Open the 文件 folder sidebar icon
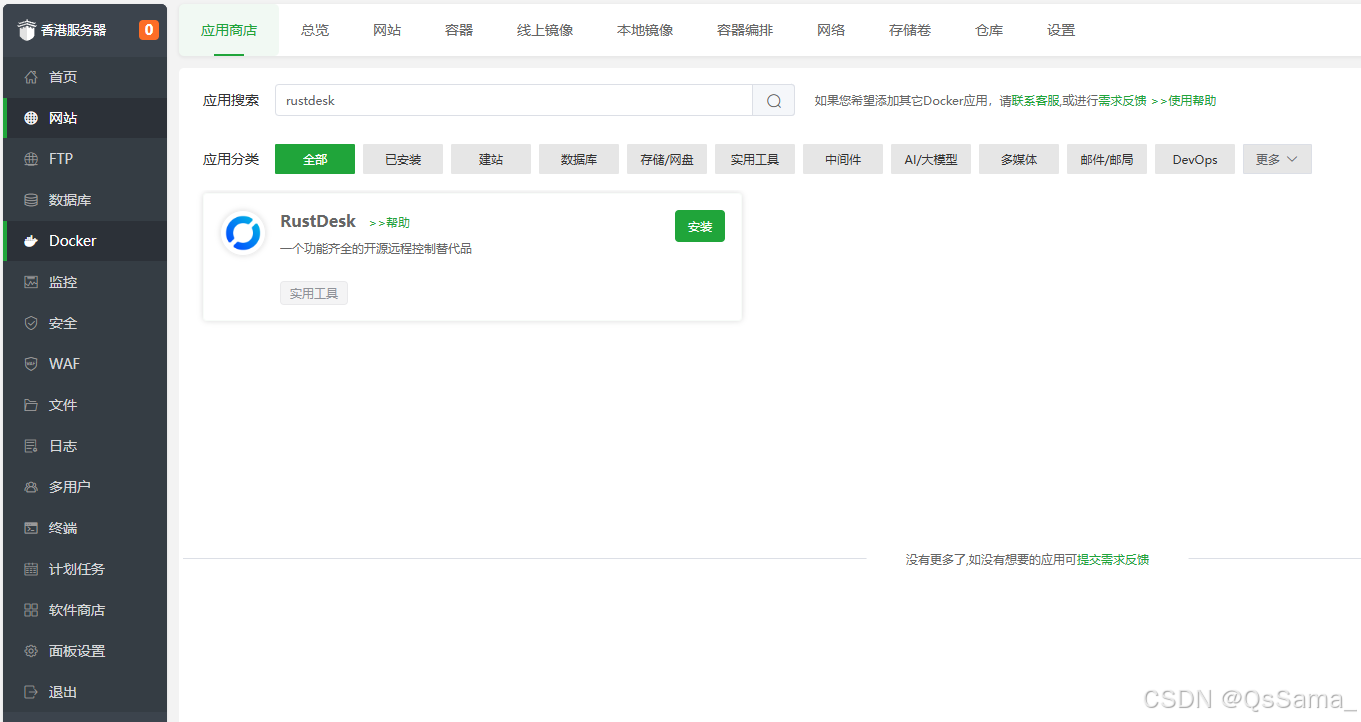This screenshot has height=722, width=1361. (x=31, y=405)
